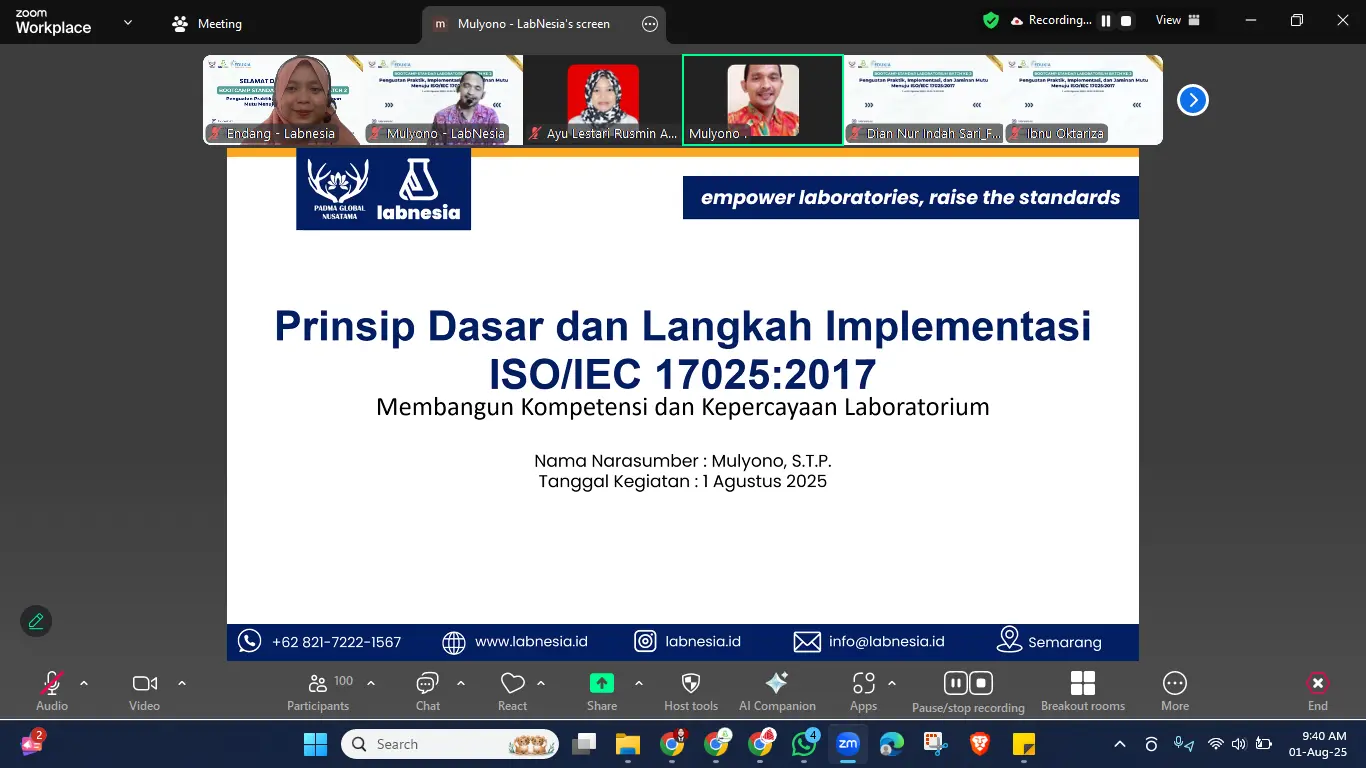Viewport: 1366px width, 768px height.
Task: Click the blue next-participants arrow
Action: (x=1192, y=100)
